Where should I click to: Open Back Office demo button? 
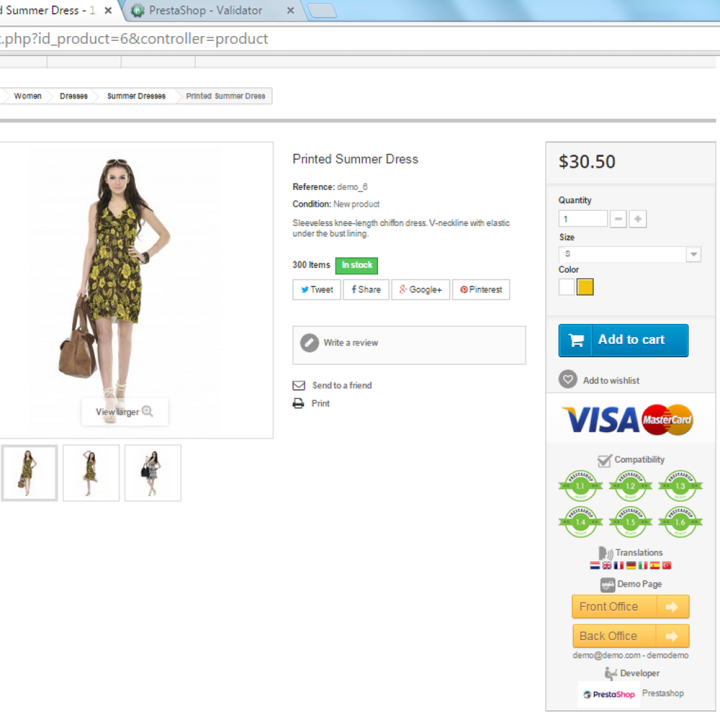click(630, 636)
